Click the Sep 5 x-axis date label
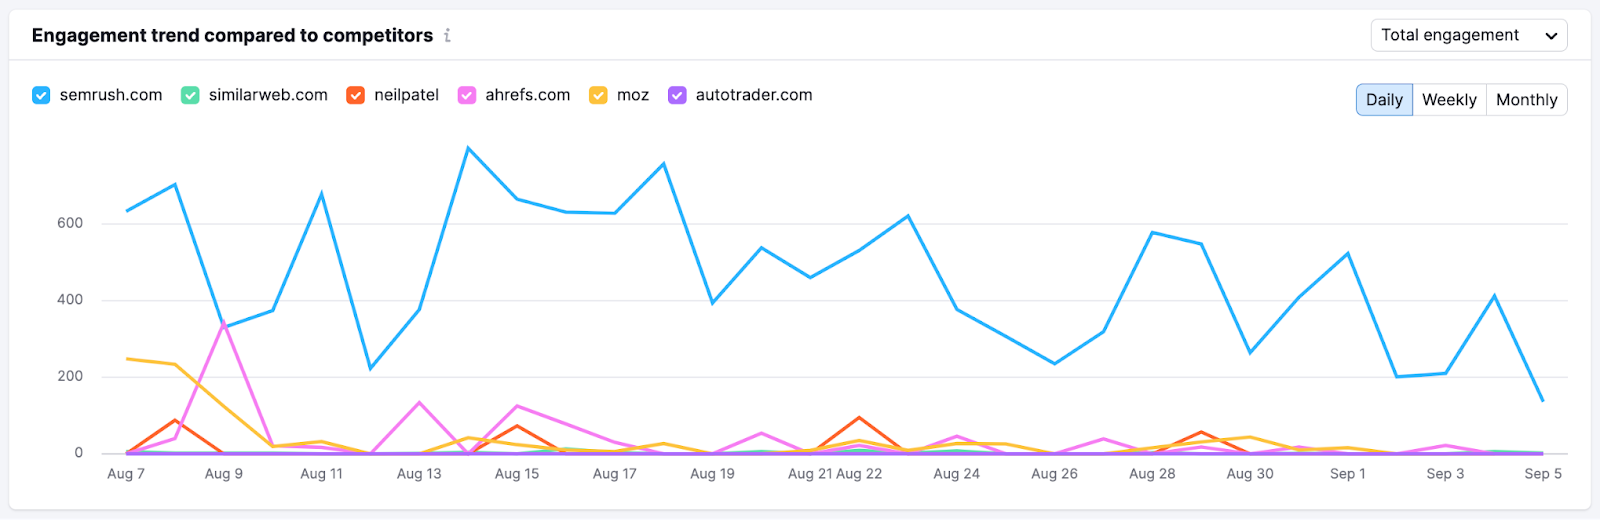 [1542, 474]
